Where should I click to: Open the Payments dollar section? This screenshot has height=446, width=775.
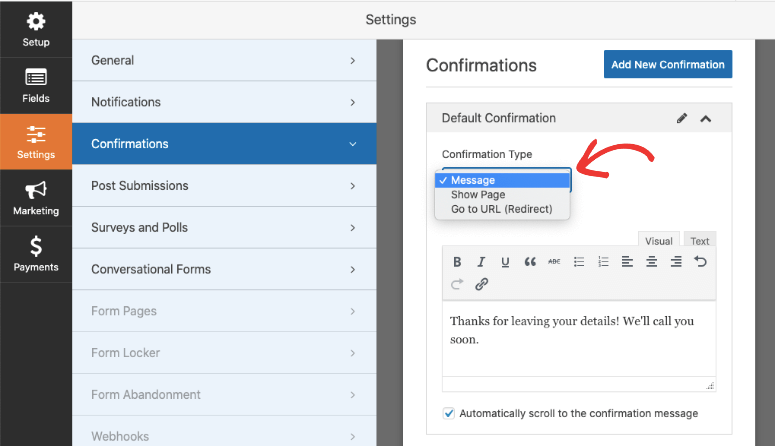(36, 254)
